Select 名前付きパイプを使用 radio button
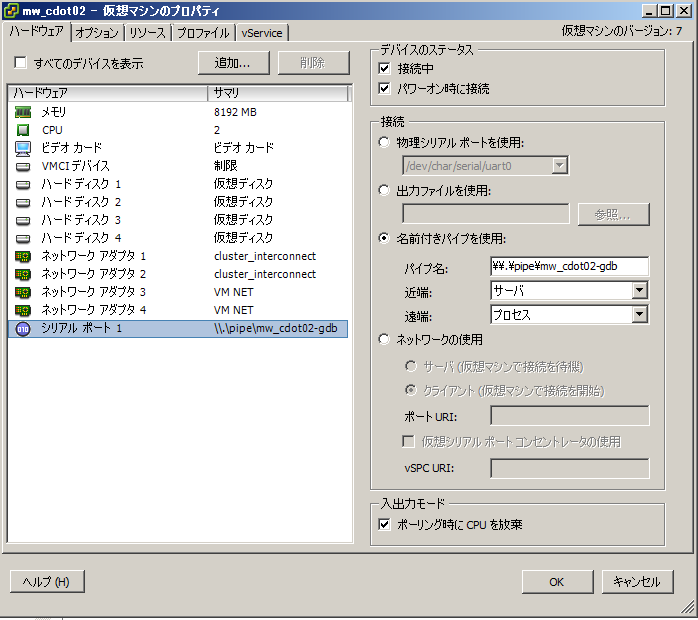698x620 pixels. (384, 239)
